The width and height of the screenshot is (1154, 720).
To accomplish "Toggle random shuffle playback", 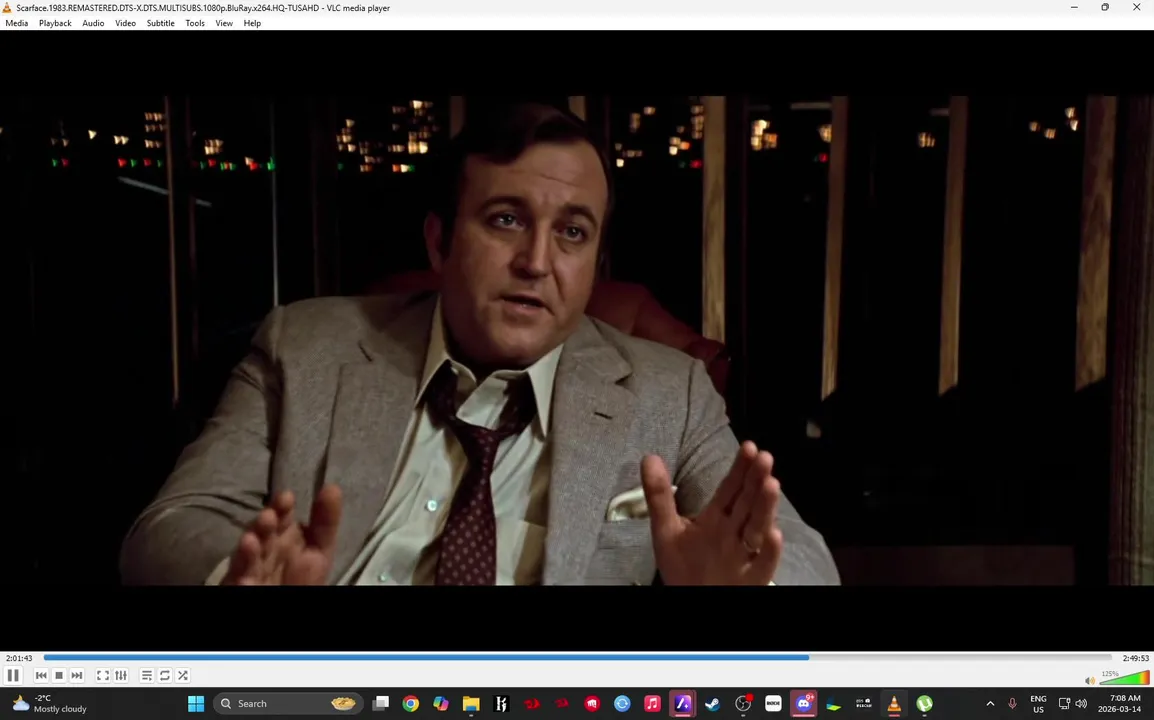I will click(x=183, y=675).
